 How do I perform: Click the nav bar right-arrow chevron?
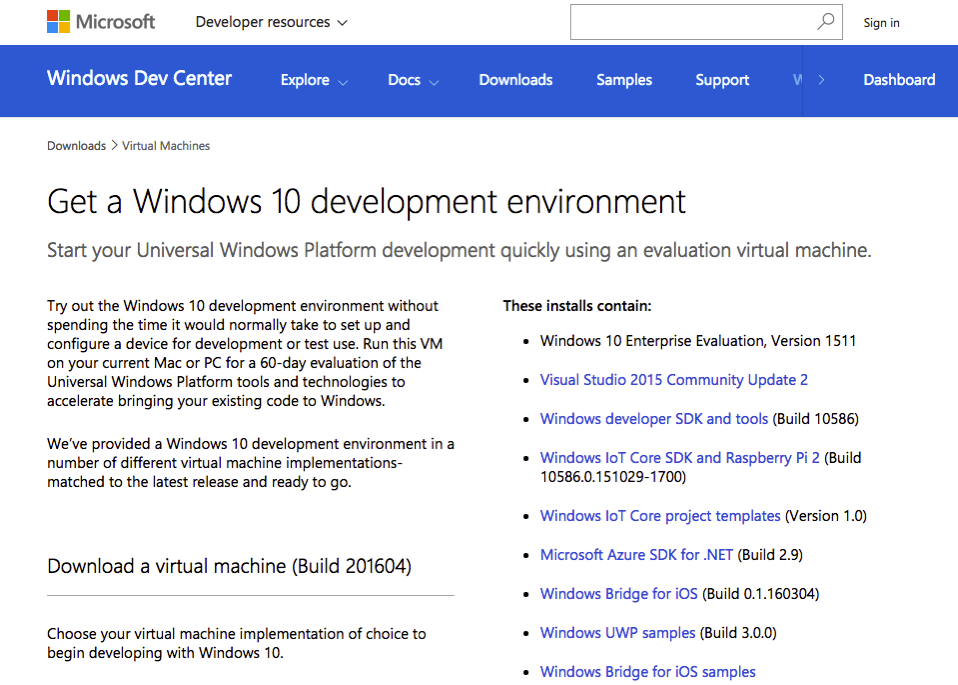coord(821,81)
